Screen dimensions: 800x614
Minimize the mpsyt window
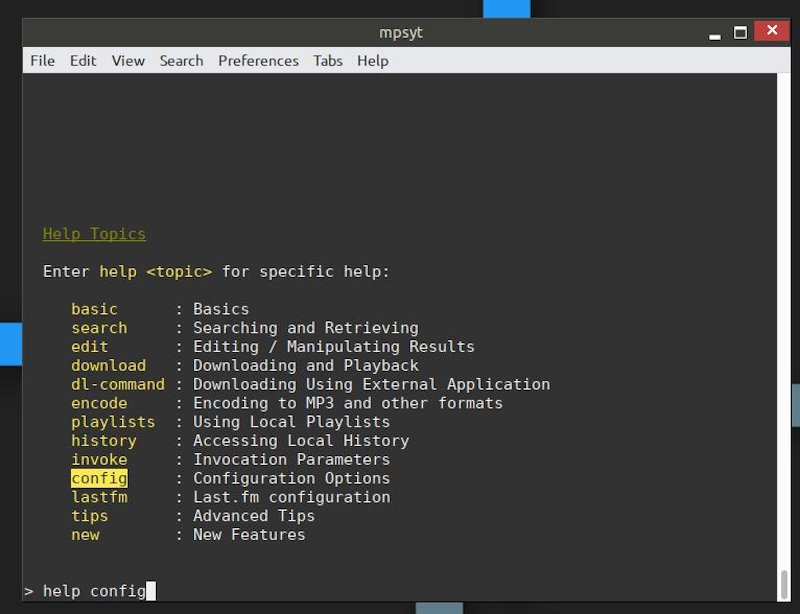[x=715, y=33]
